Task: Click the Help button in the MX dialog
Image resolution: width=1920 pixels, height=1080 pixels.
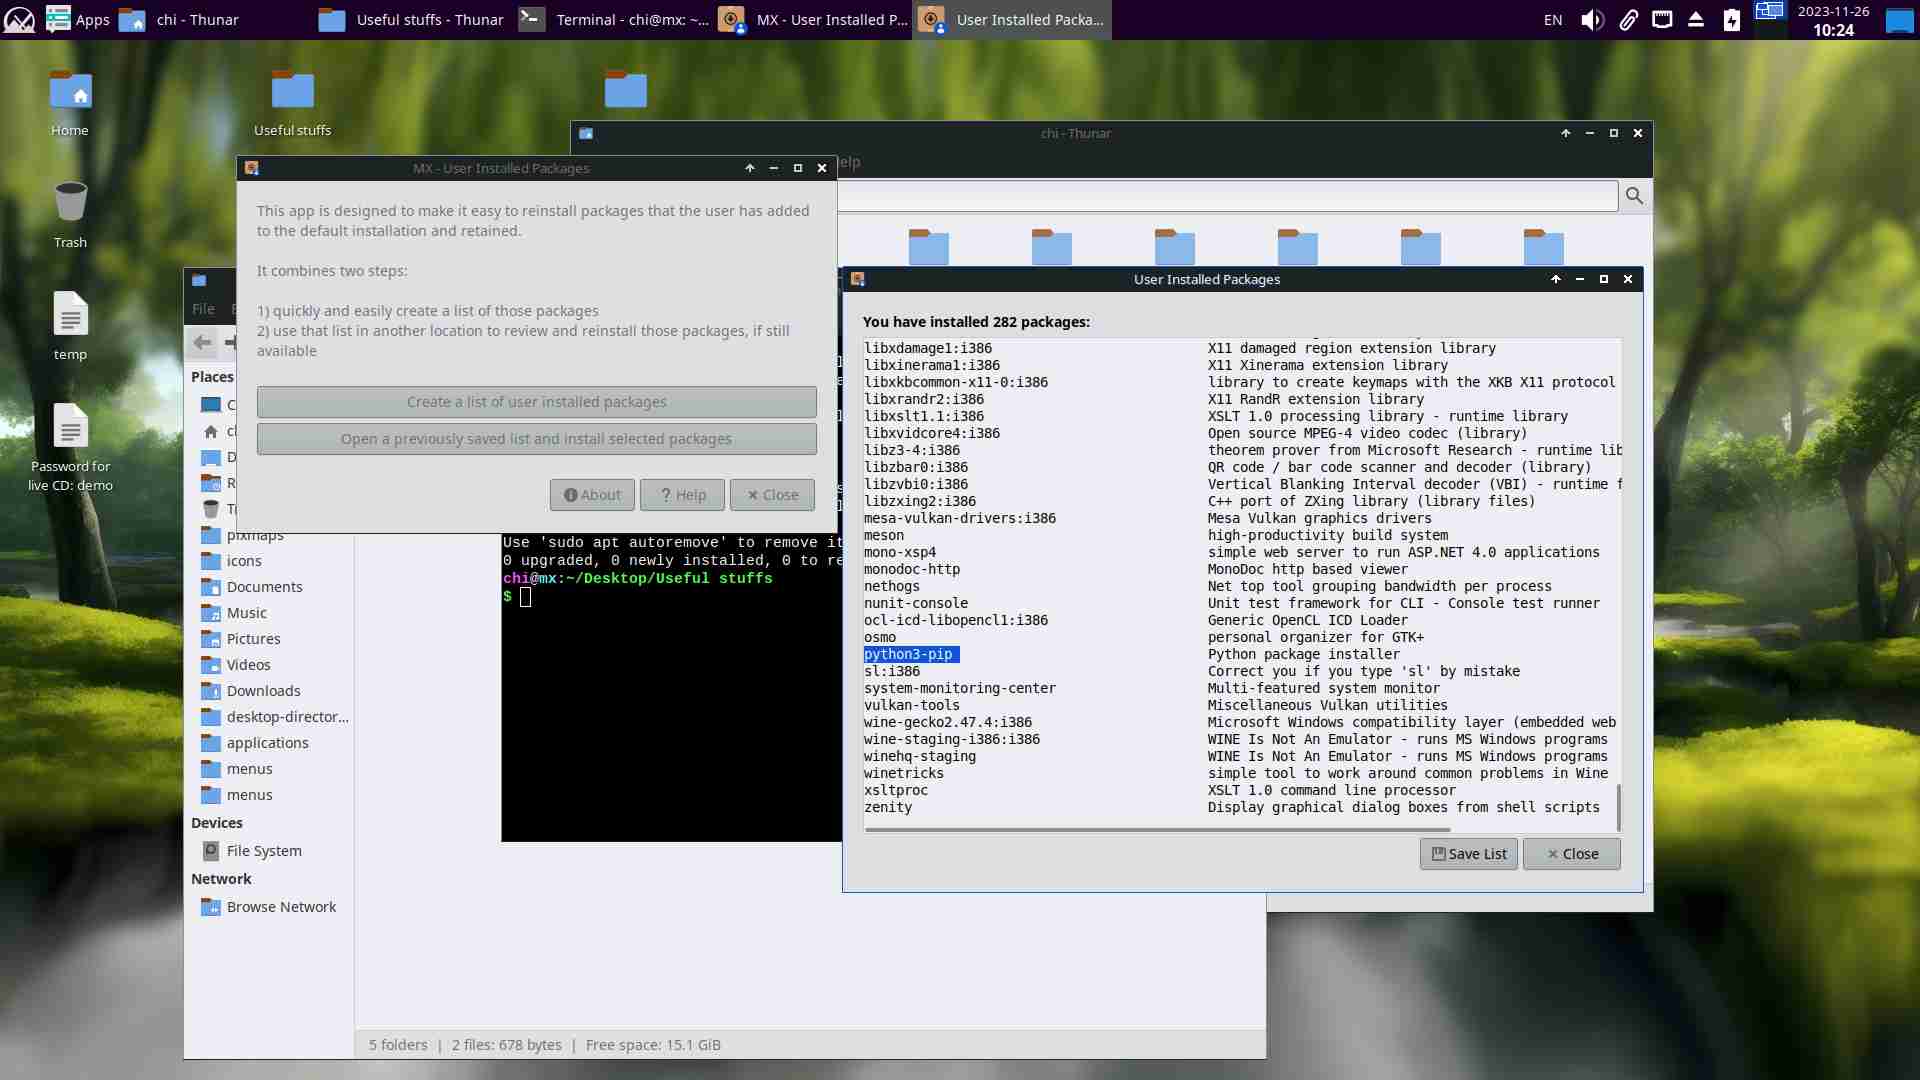Action: [x=682, y=495]
